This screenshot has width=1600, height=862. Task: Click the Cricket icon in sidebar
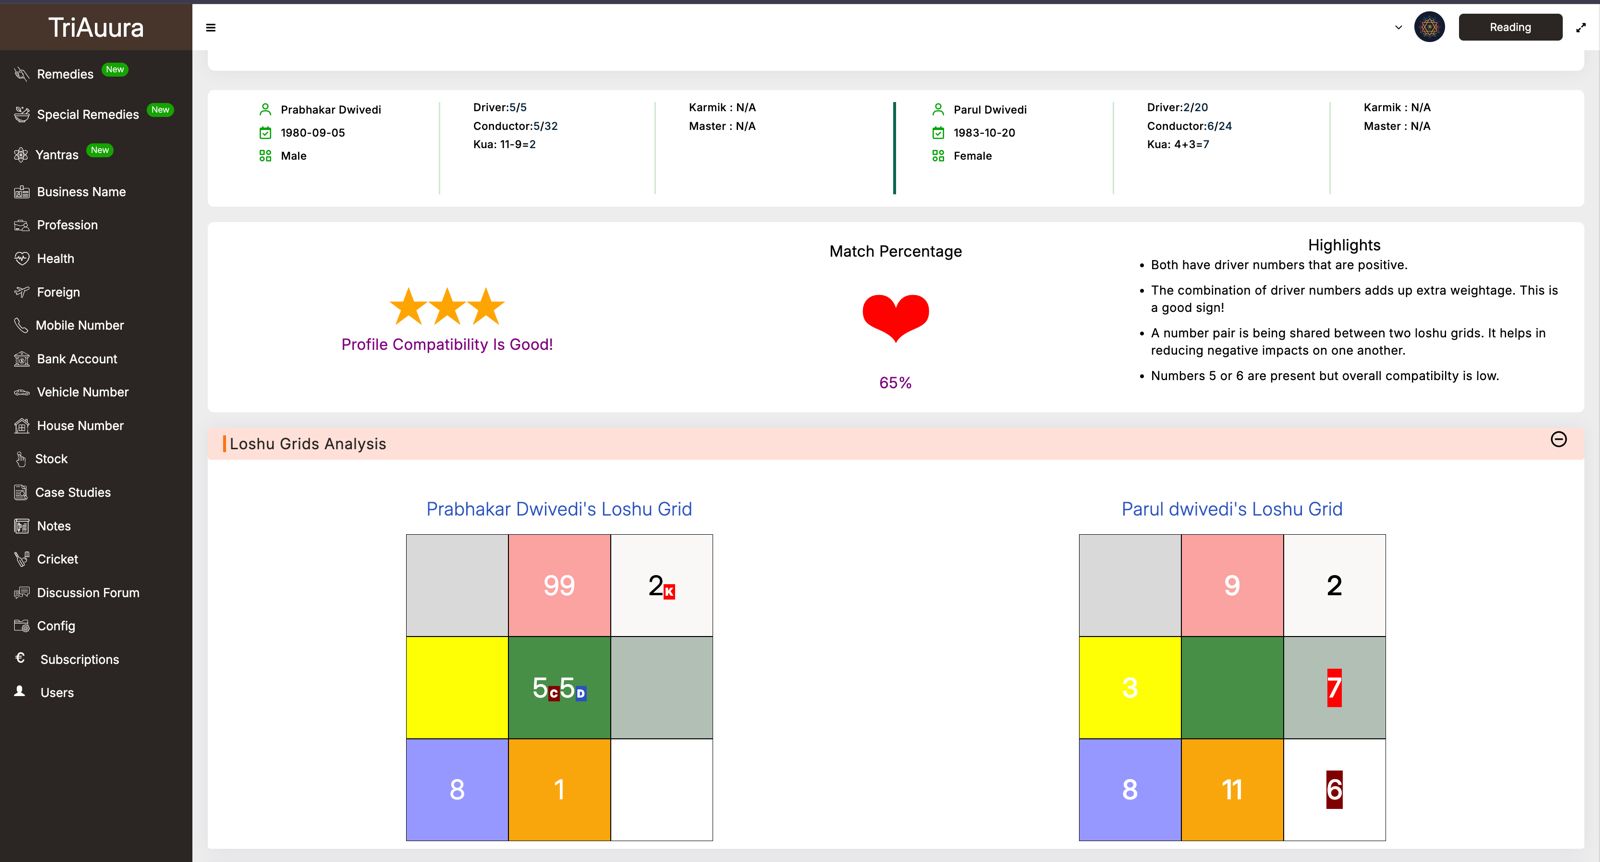pyautogui.click(x=22, y=560)
